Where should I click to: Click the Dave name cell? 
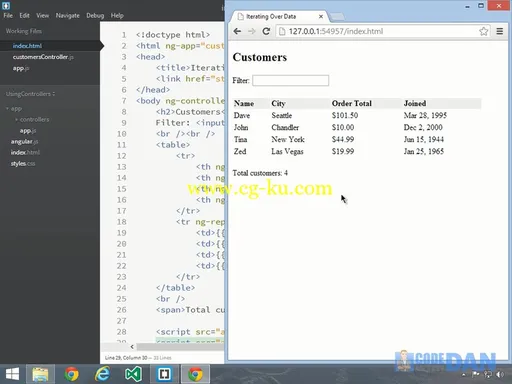(242, 115)
